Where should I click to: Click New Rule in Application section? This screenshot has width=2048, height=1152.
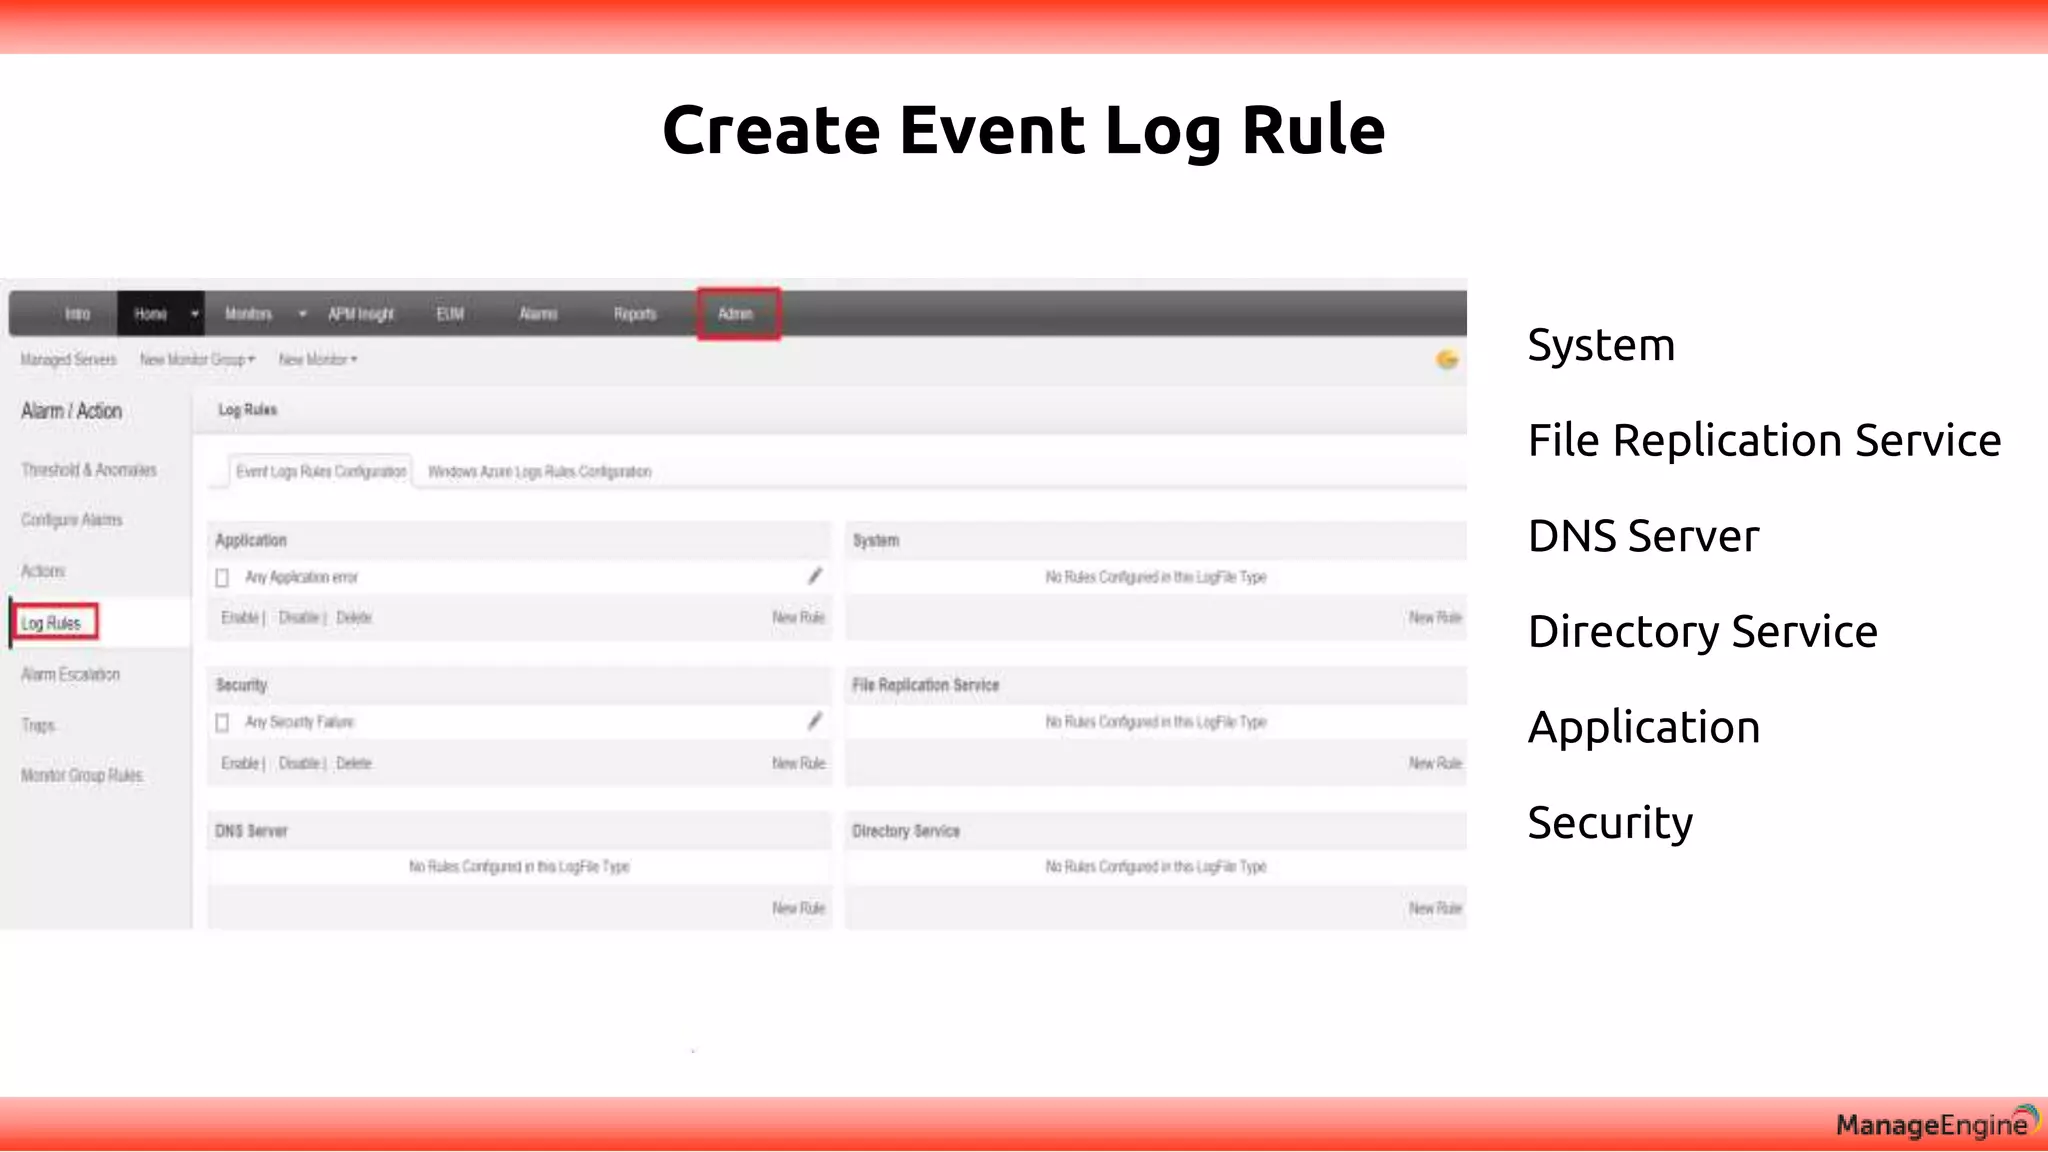[x=798, y=618]
